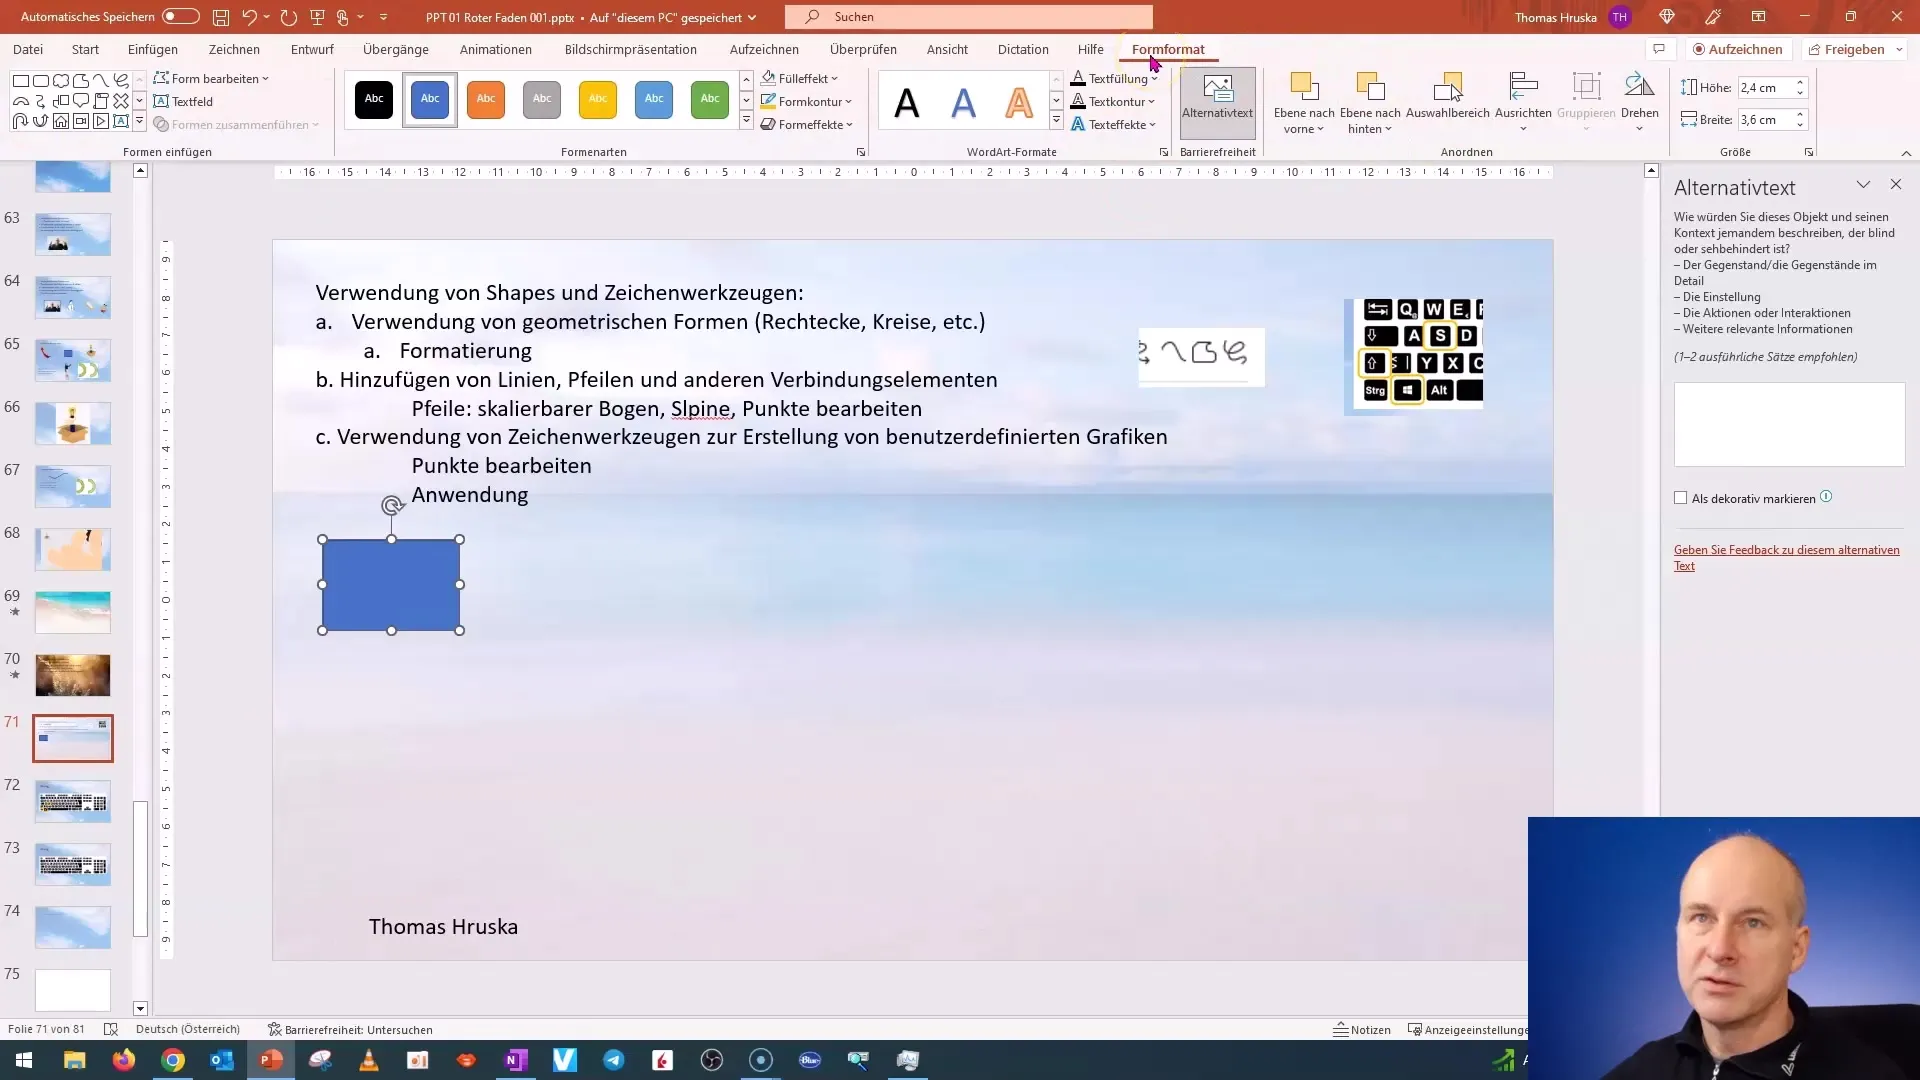Viewport: 1920px width, 1080px height.
Task: Choose the green Abc shape style
Action: click(710, 99)
